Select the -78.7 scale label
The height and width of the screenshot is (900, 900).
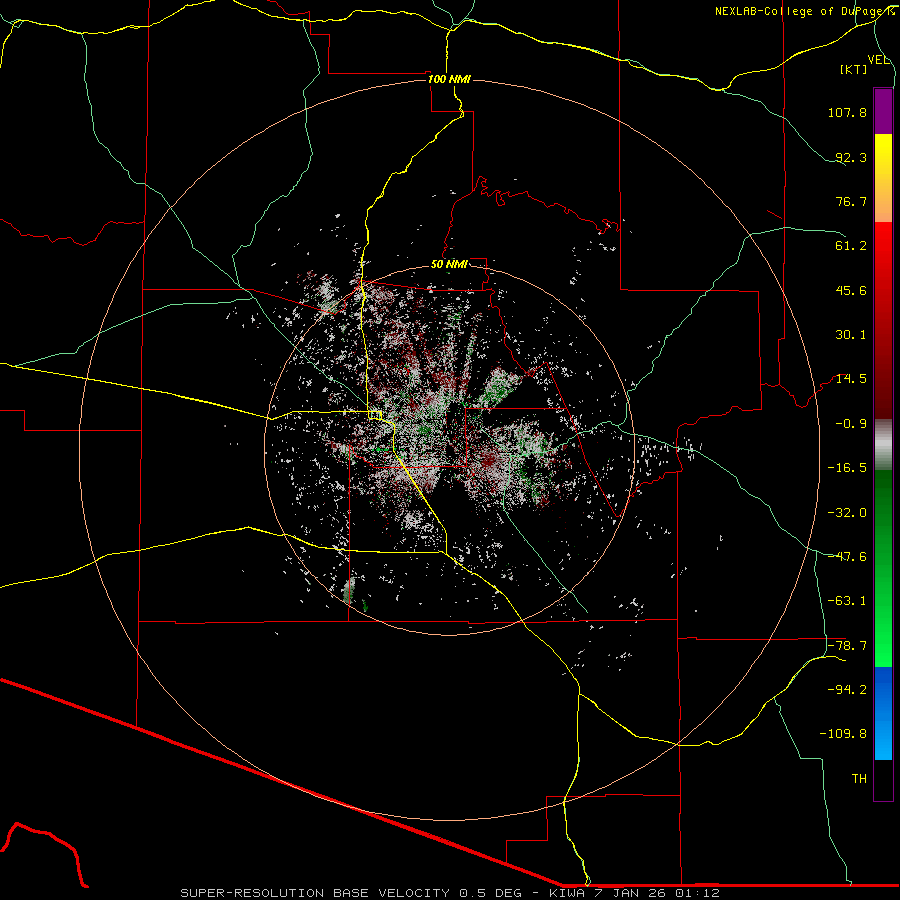tap(847, 646)
